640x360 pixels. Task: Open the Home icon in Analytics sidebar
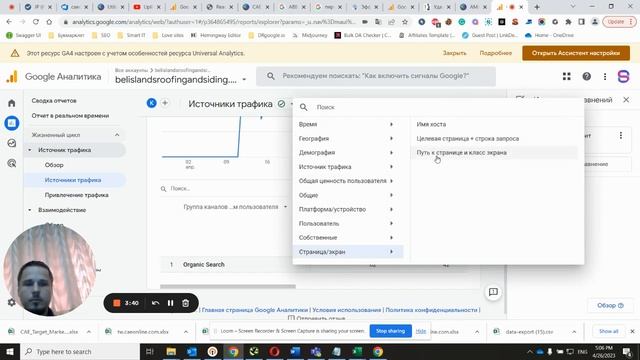point(11,103)
